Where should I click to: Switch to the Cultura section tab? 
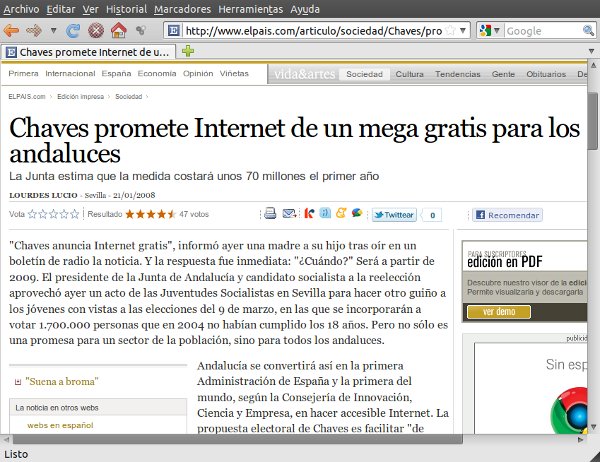409,74
